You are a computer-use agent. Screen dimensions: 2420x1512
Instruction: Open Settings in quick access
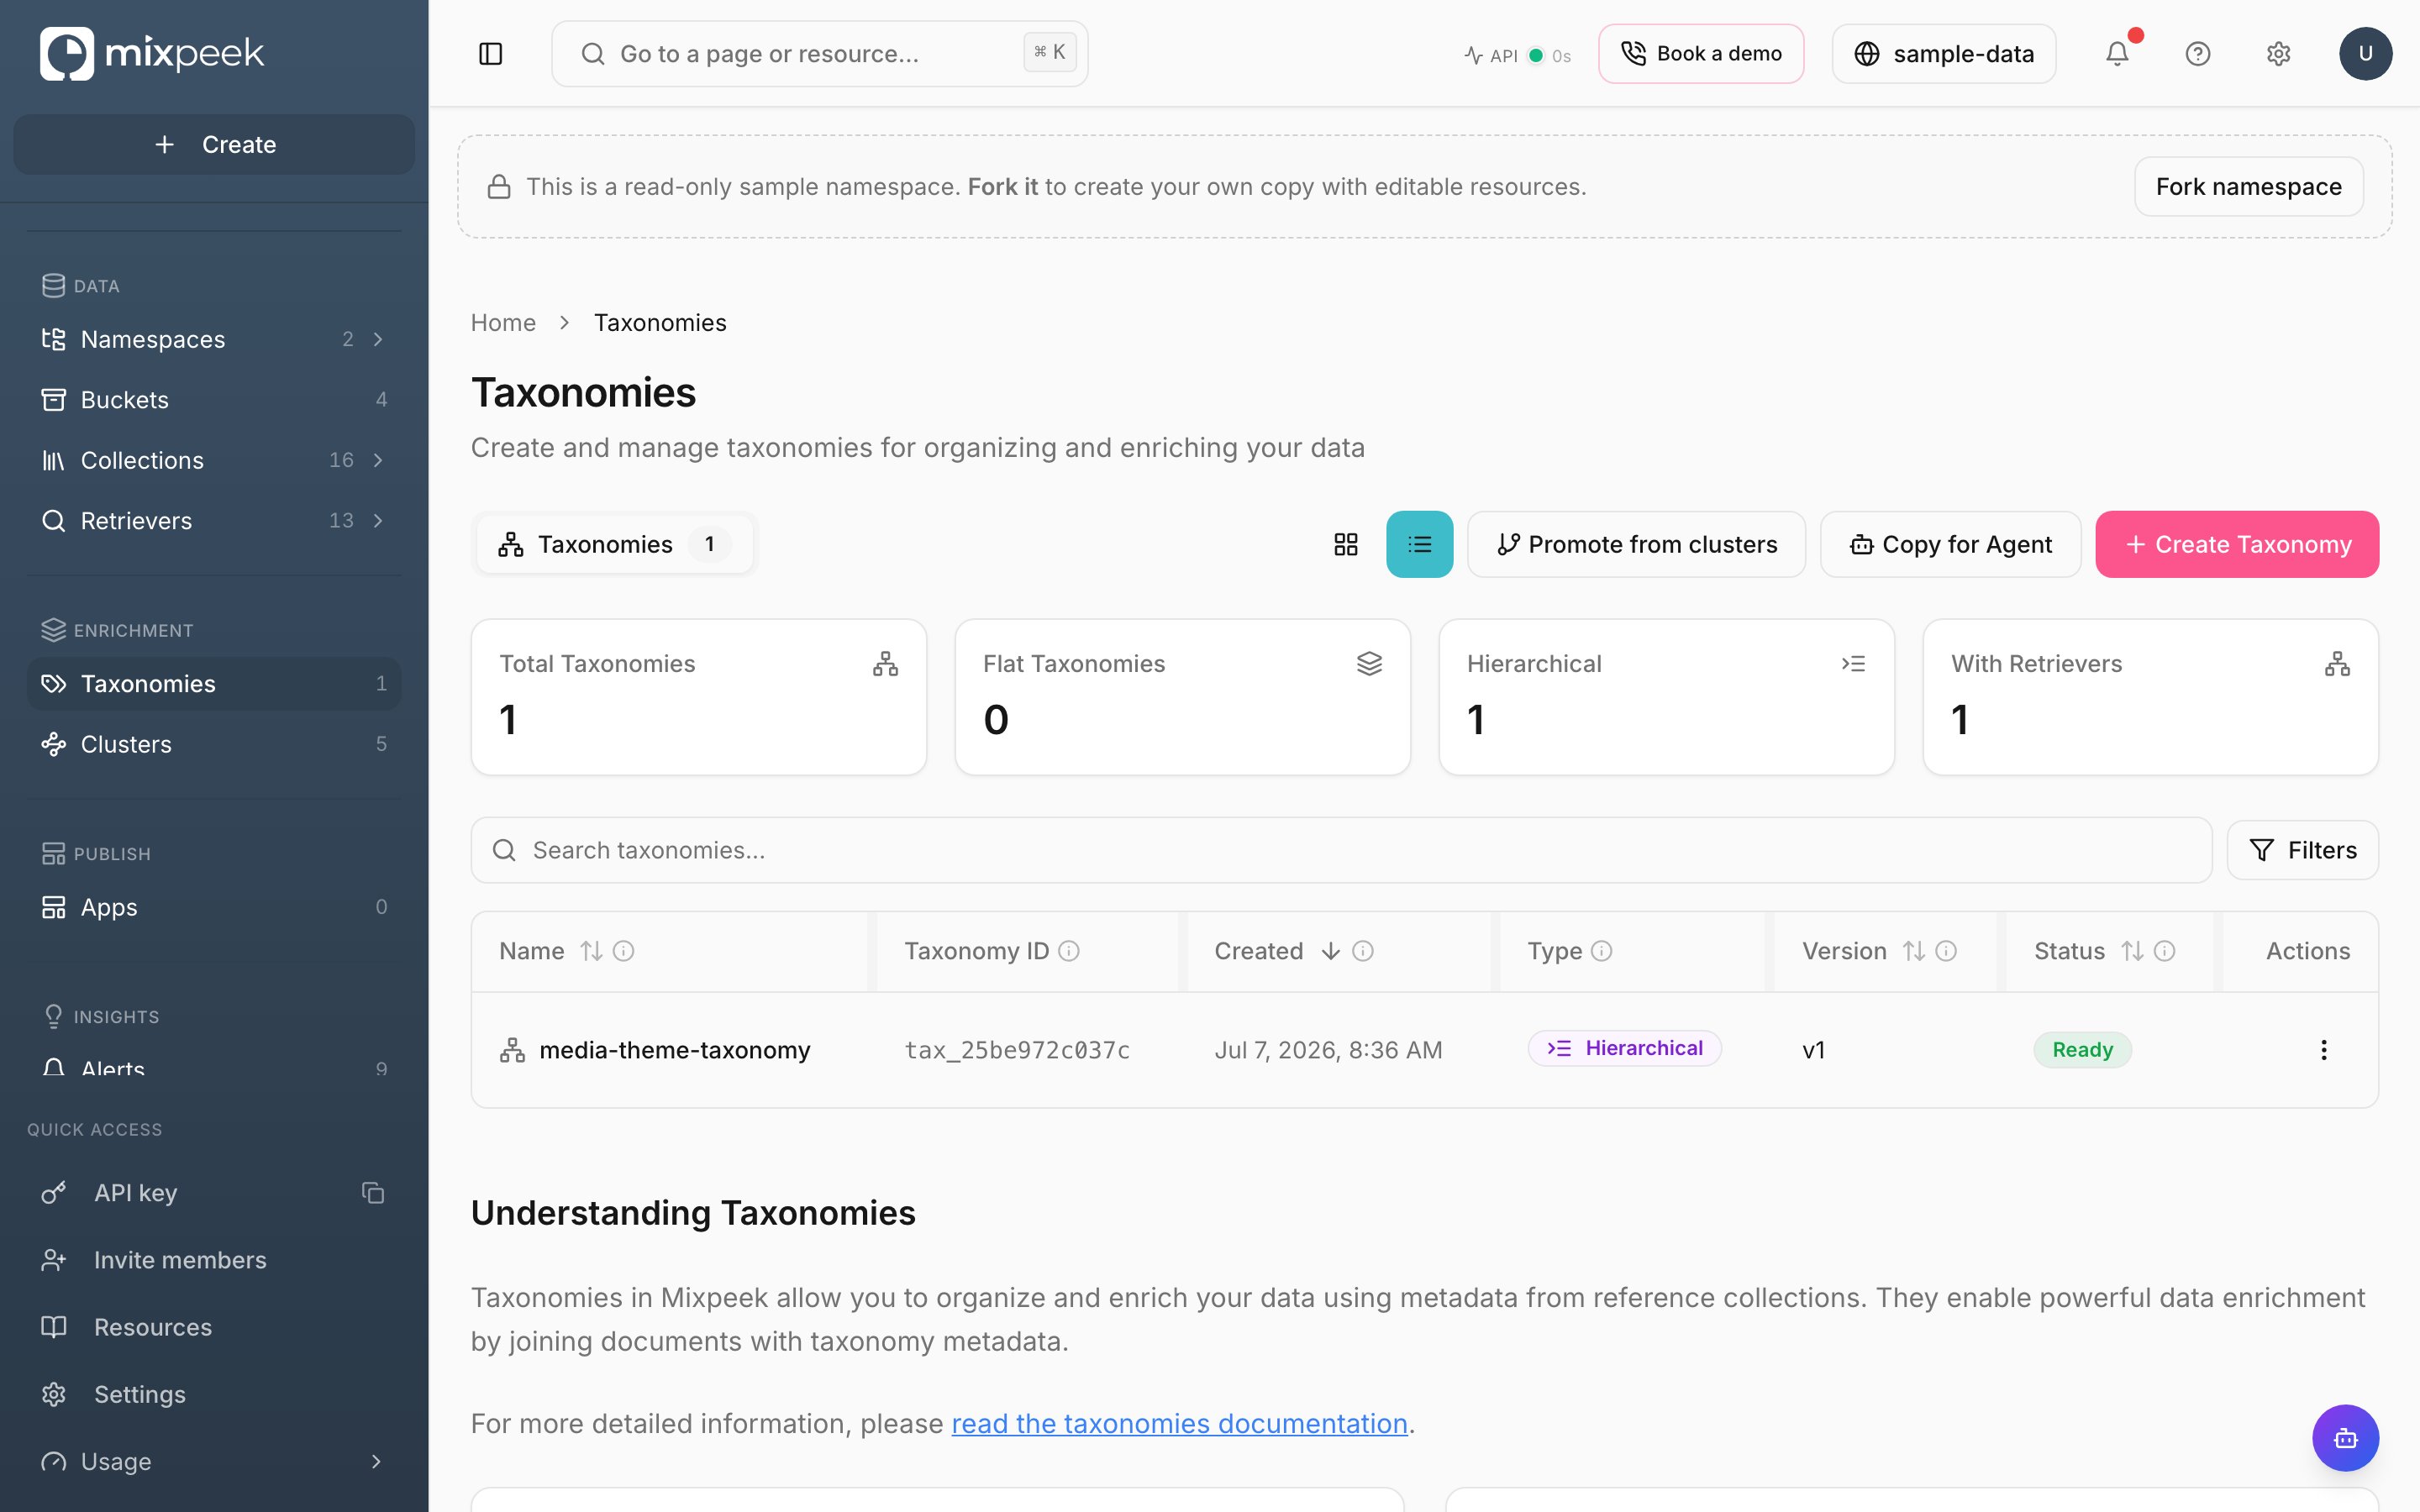click(x=214, y=1394)
